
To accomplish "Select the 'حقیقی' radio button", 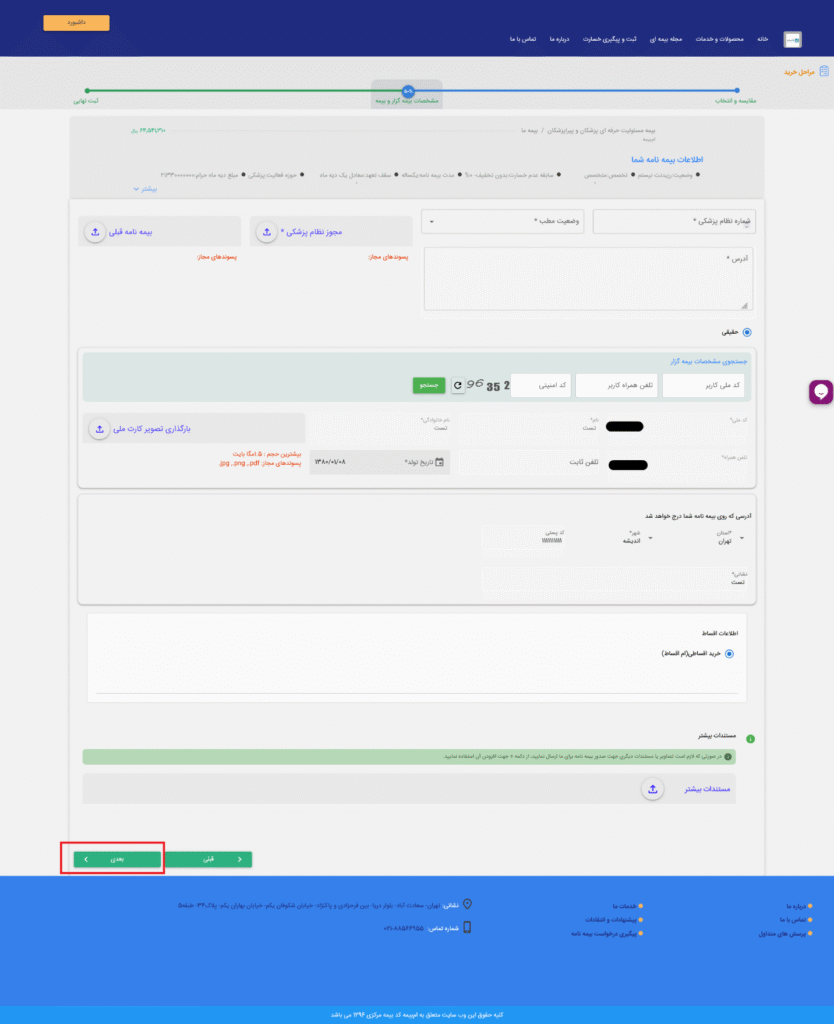I will [746, 333].
